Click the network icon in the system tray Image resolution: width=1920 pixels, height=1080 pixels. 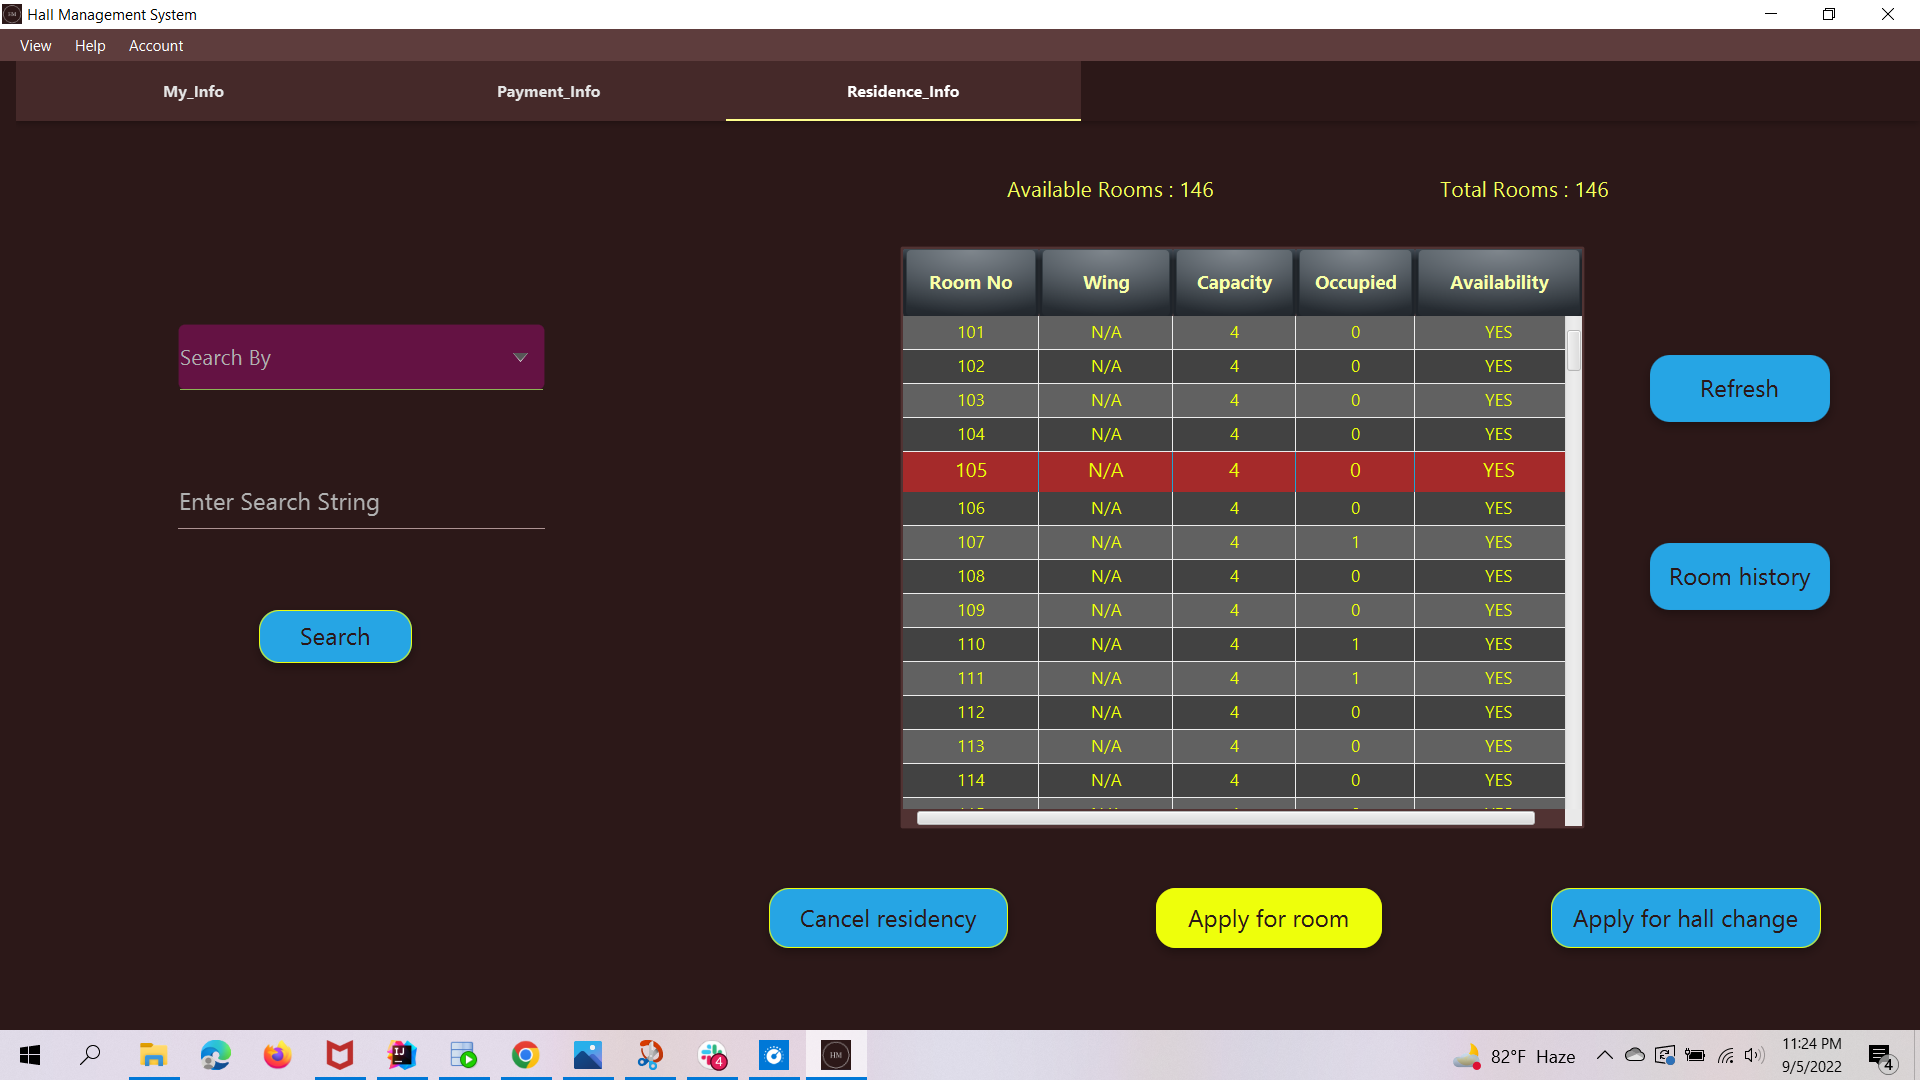[1726, 1055]
